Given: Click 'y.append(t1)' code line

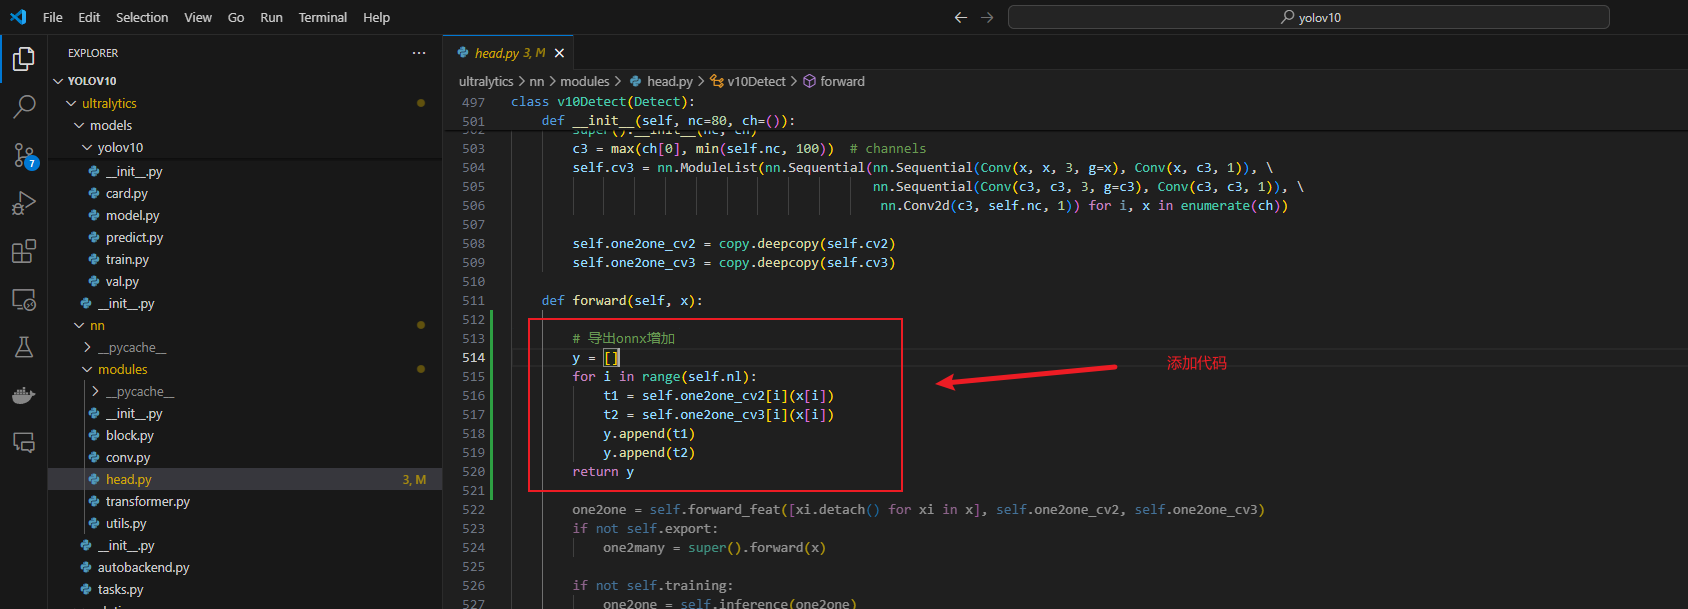Looking at the screenshot, I should click(x=649, y=433).
